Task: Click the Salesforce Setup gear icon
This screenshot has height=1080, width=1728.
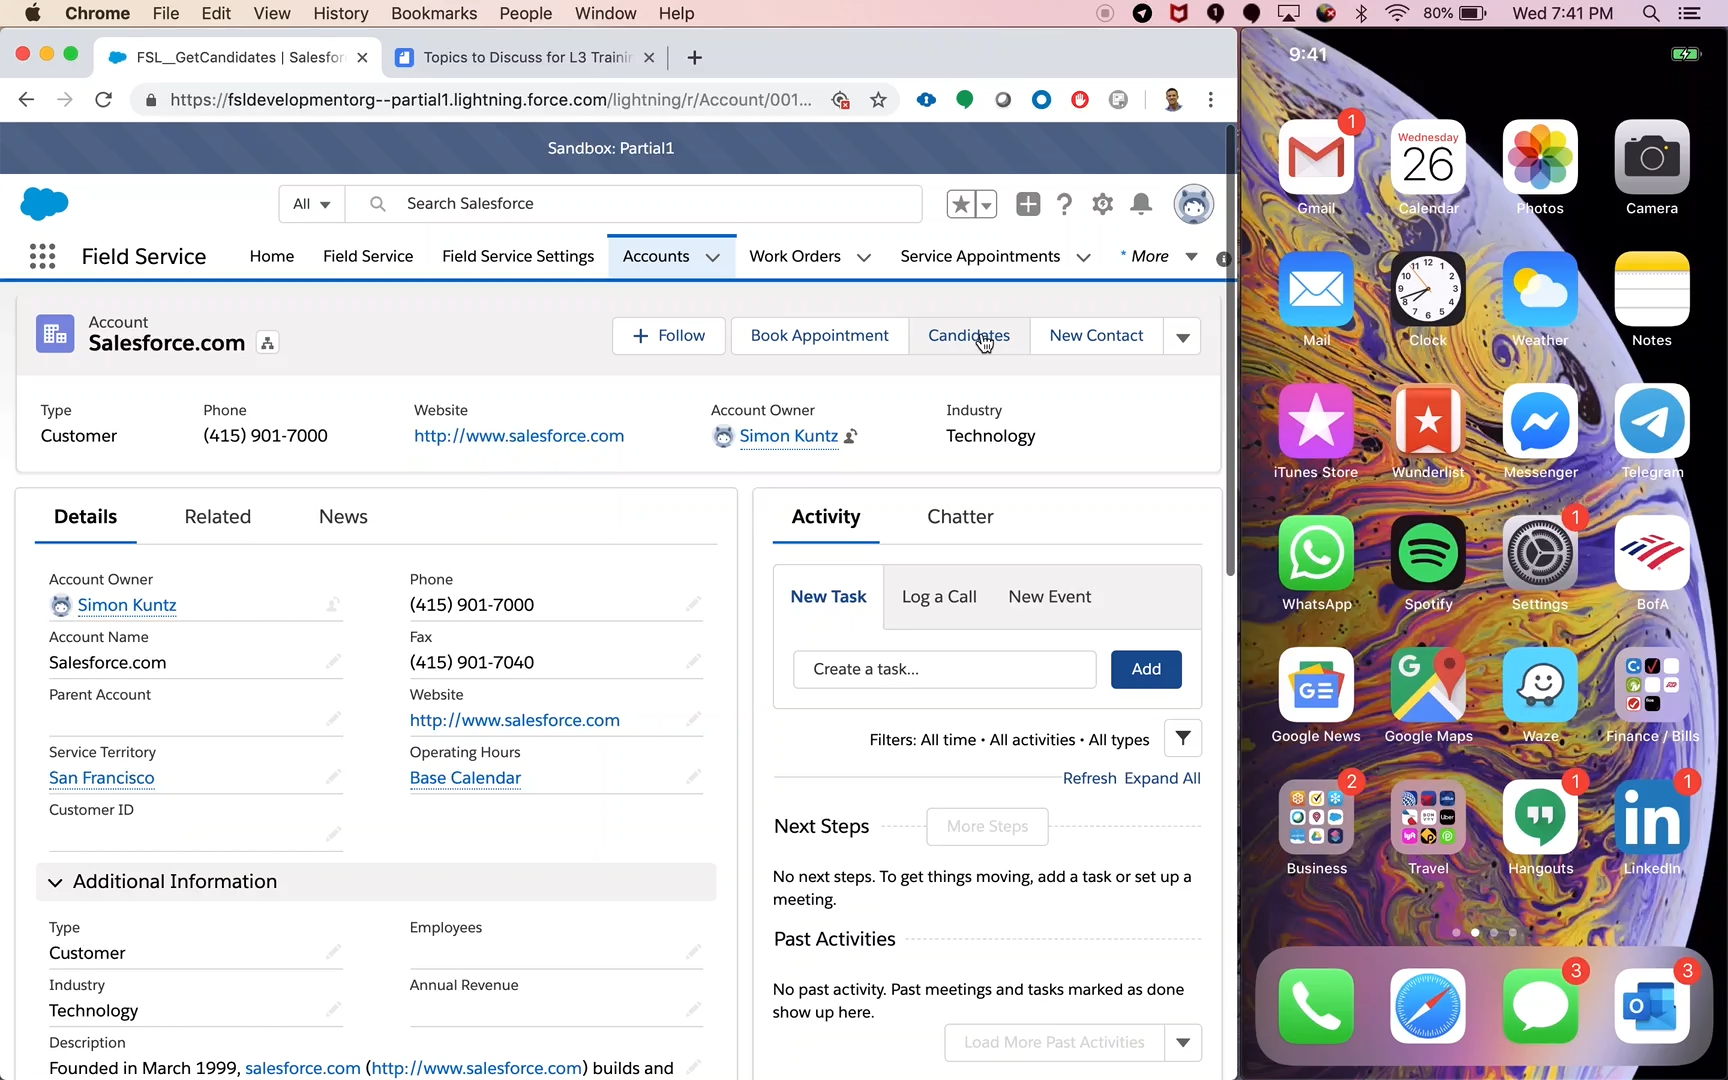Action: 1102,204
